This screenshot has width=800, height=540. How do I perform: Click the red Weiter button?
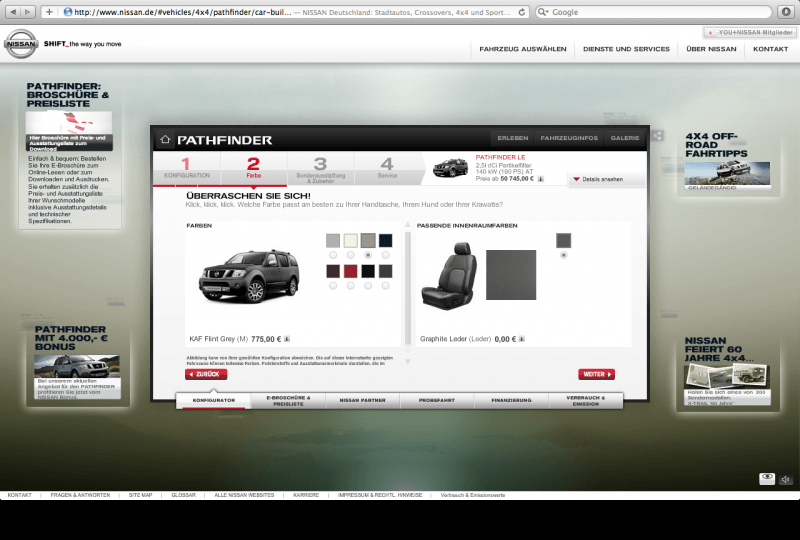[x=596, y=374]
